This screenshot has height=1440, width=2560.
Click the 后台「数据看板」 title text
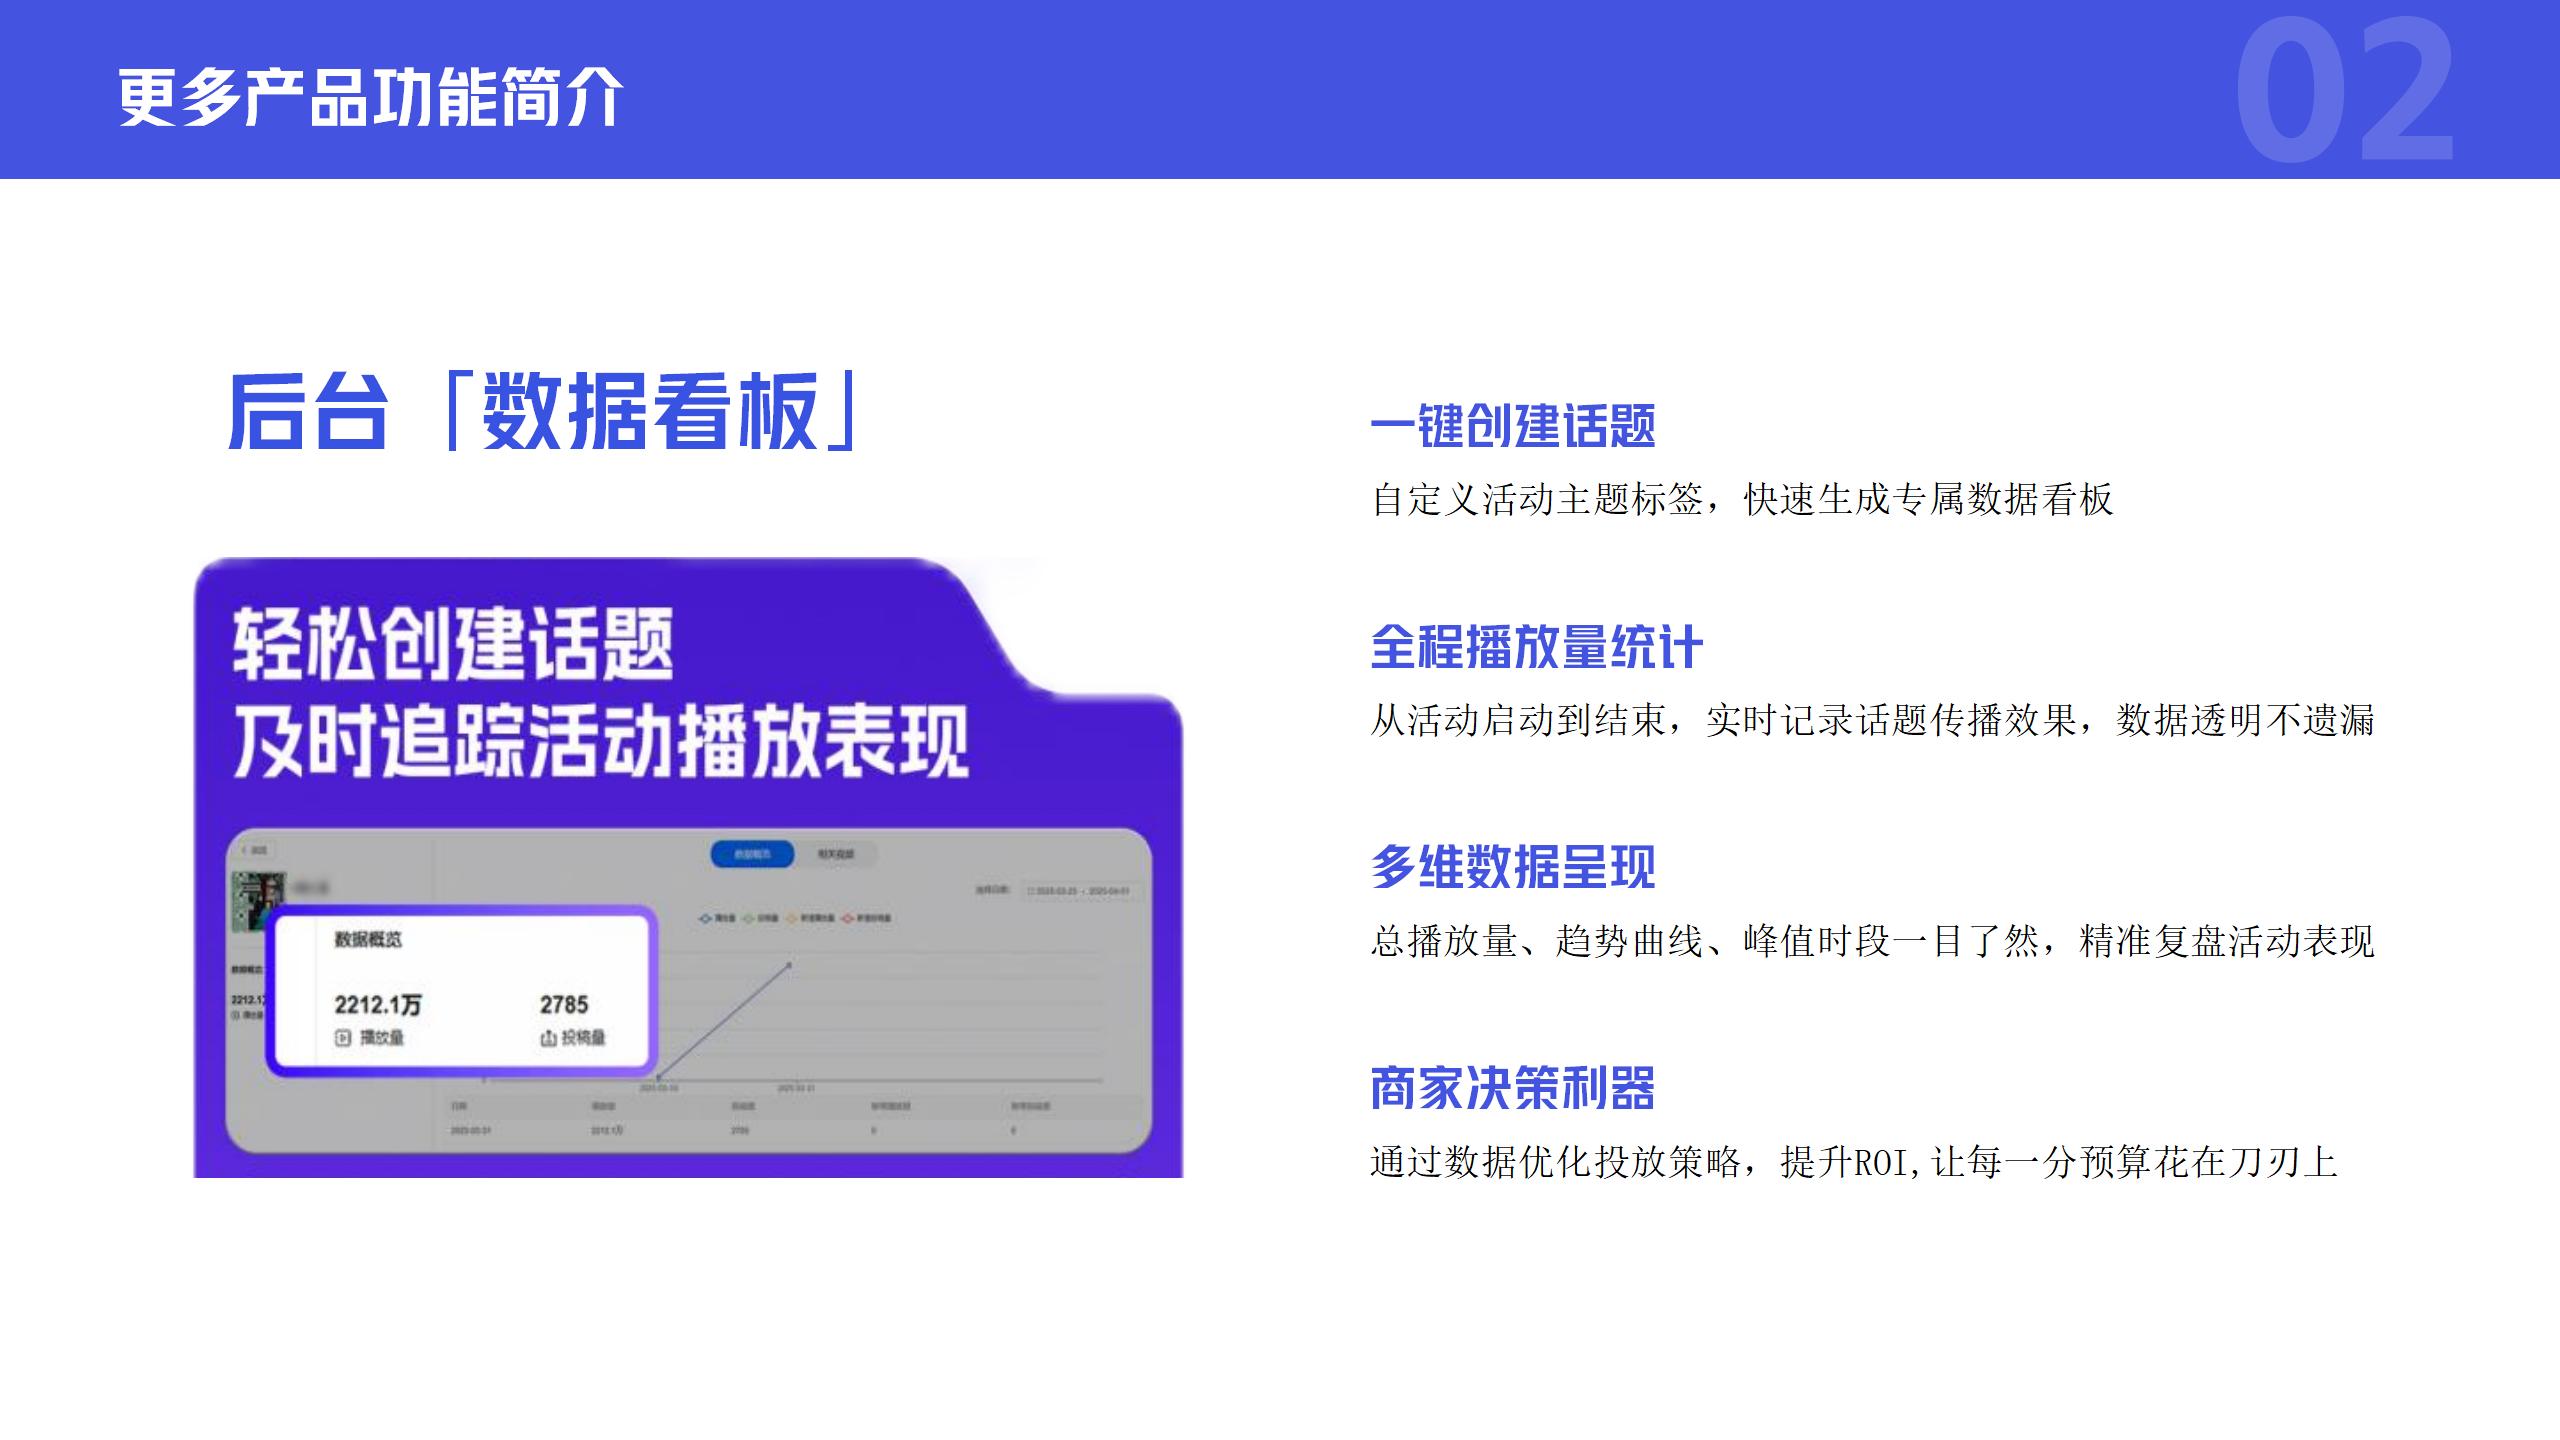[x=542, y=412]
